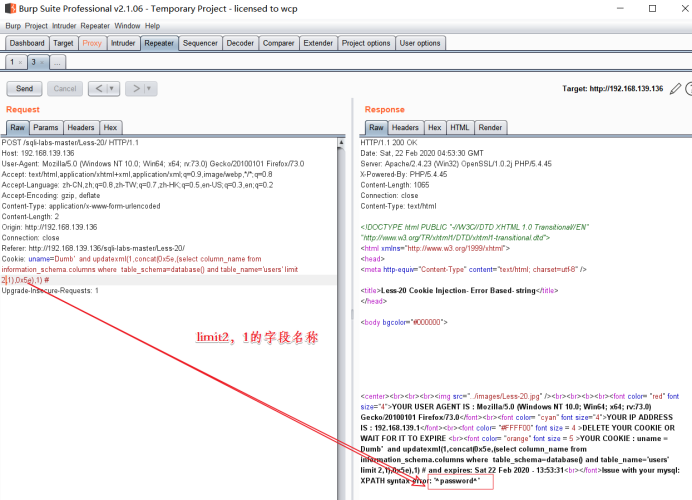
Task: Open the Burp menu
Action: coord(13,26)
